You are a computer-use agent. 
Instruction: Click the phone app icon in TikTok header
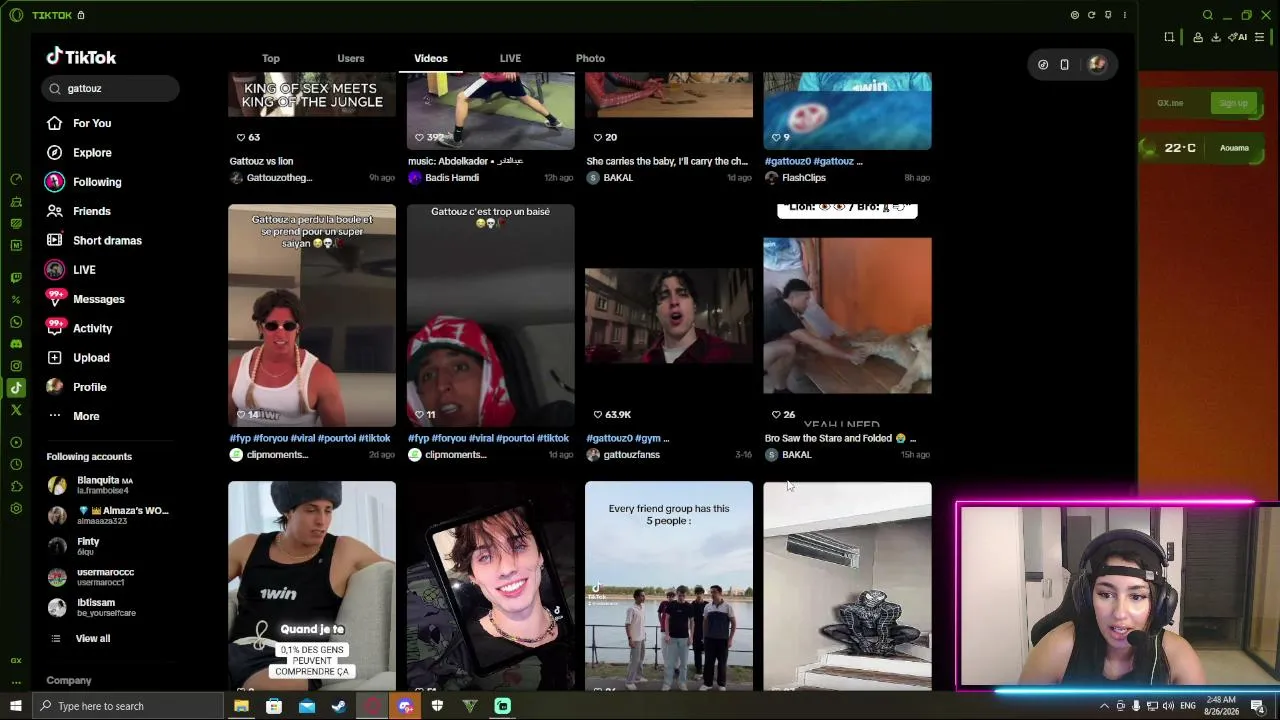(x=1065, y=65)
